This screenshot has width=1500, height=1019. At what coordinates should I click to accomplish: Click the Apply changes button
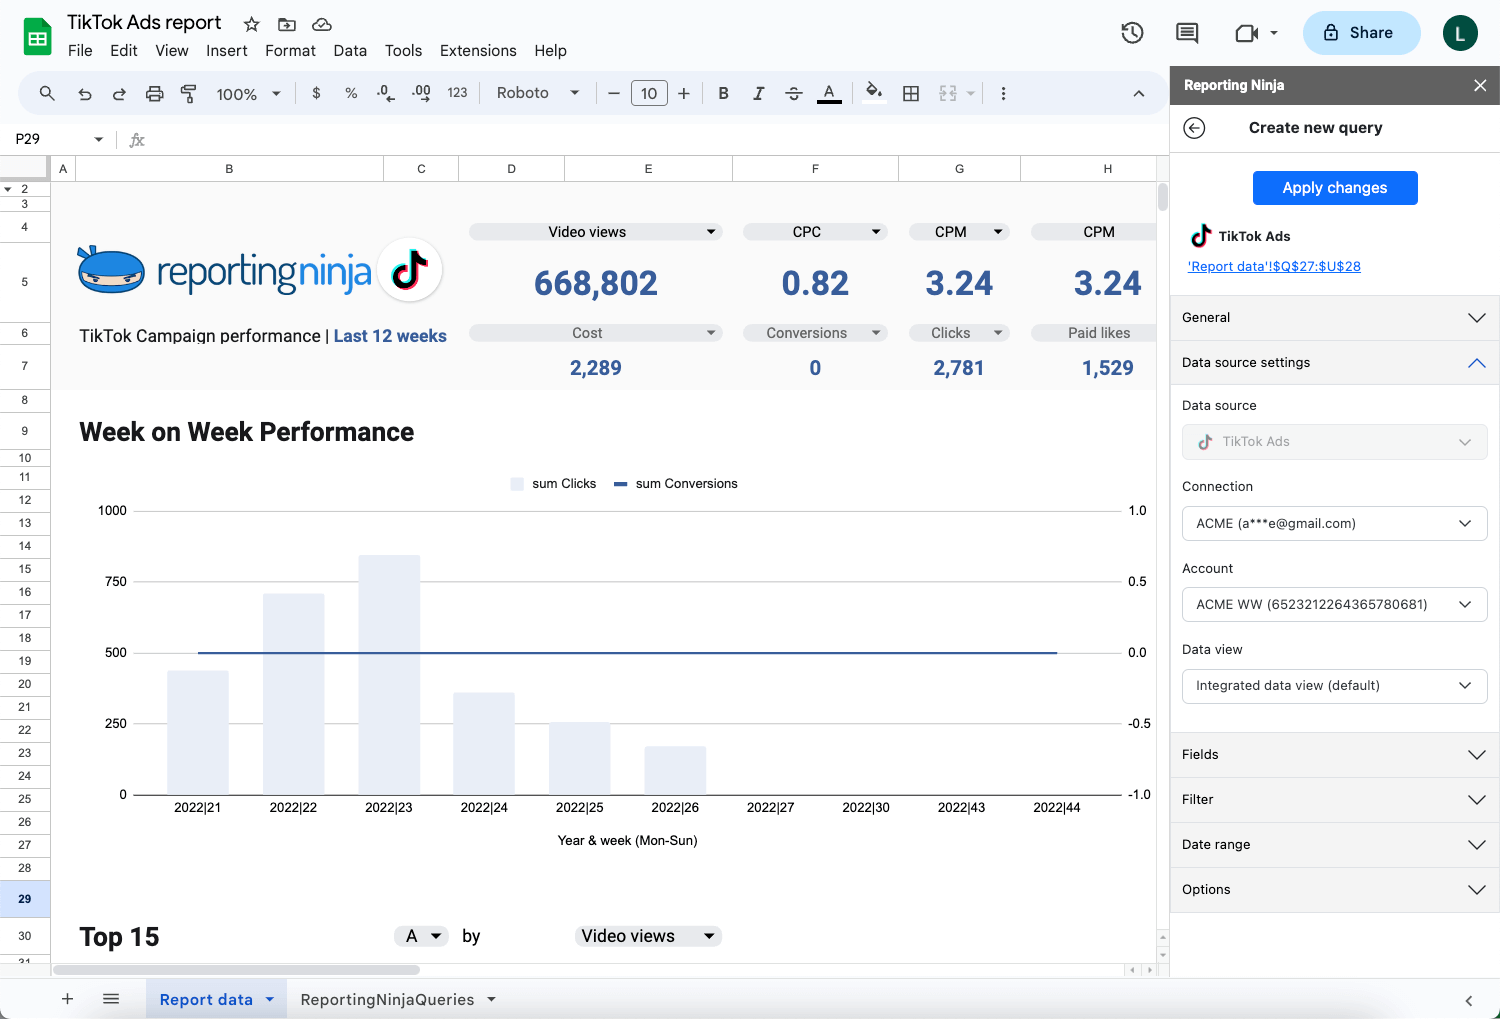click(x=1335, y=188)
